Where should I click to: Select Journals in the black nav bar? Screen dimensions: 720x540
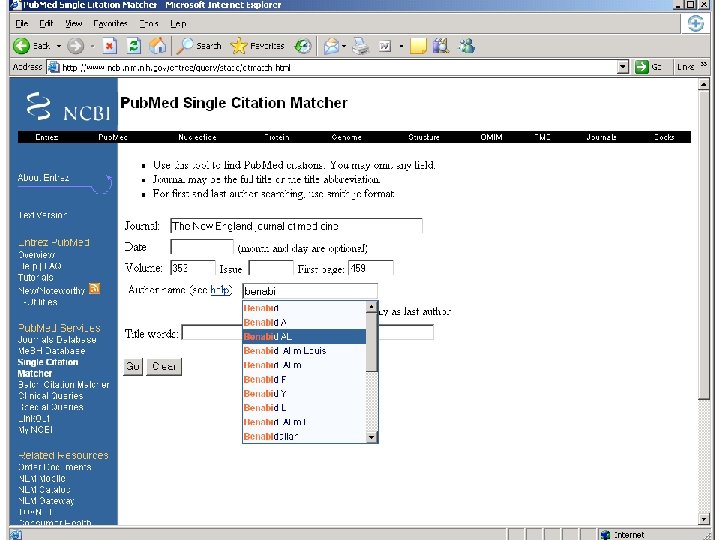[x=602, y=137]
